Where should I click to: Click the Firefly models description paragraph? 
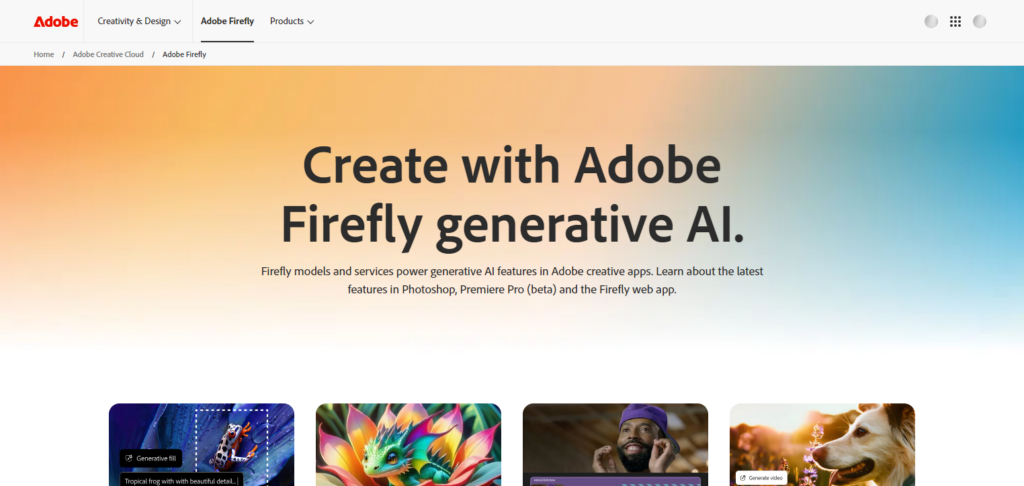click(512, 280)
